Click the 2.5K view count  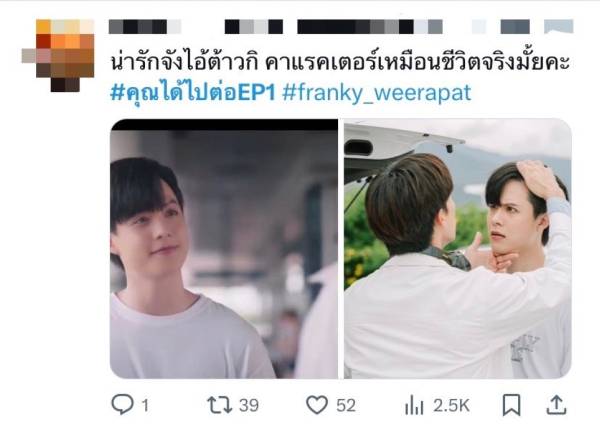pyautogui.click(x=452, y=405)
